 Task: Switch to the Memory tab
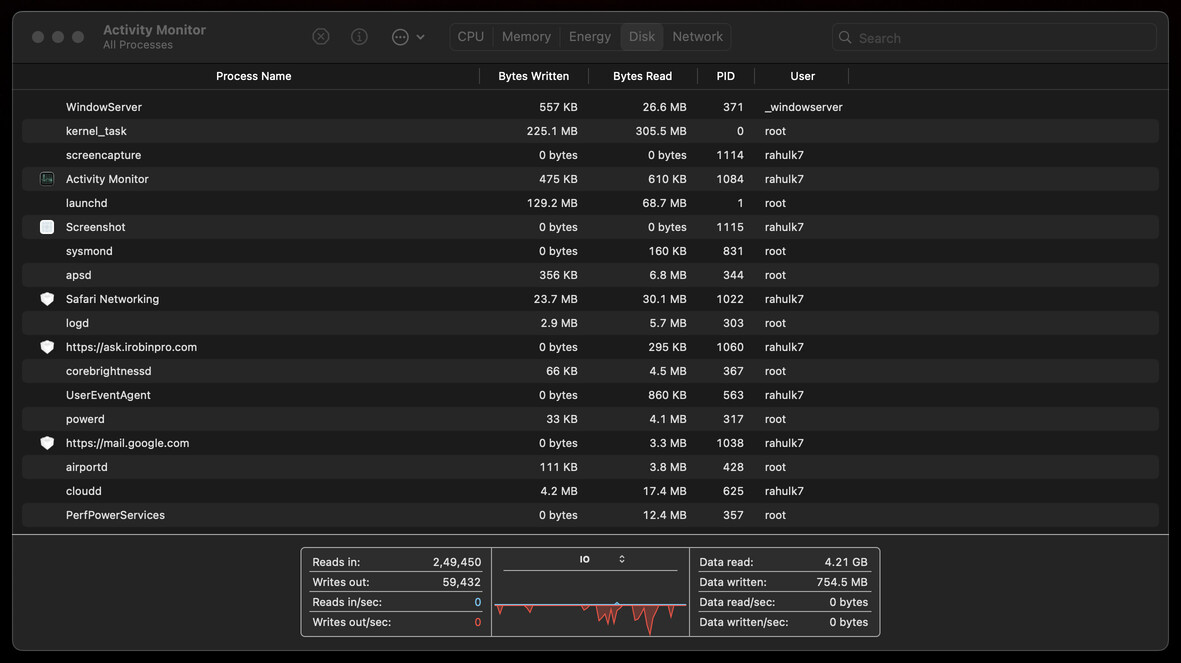pyautogui.click(x=526, y=36)
